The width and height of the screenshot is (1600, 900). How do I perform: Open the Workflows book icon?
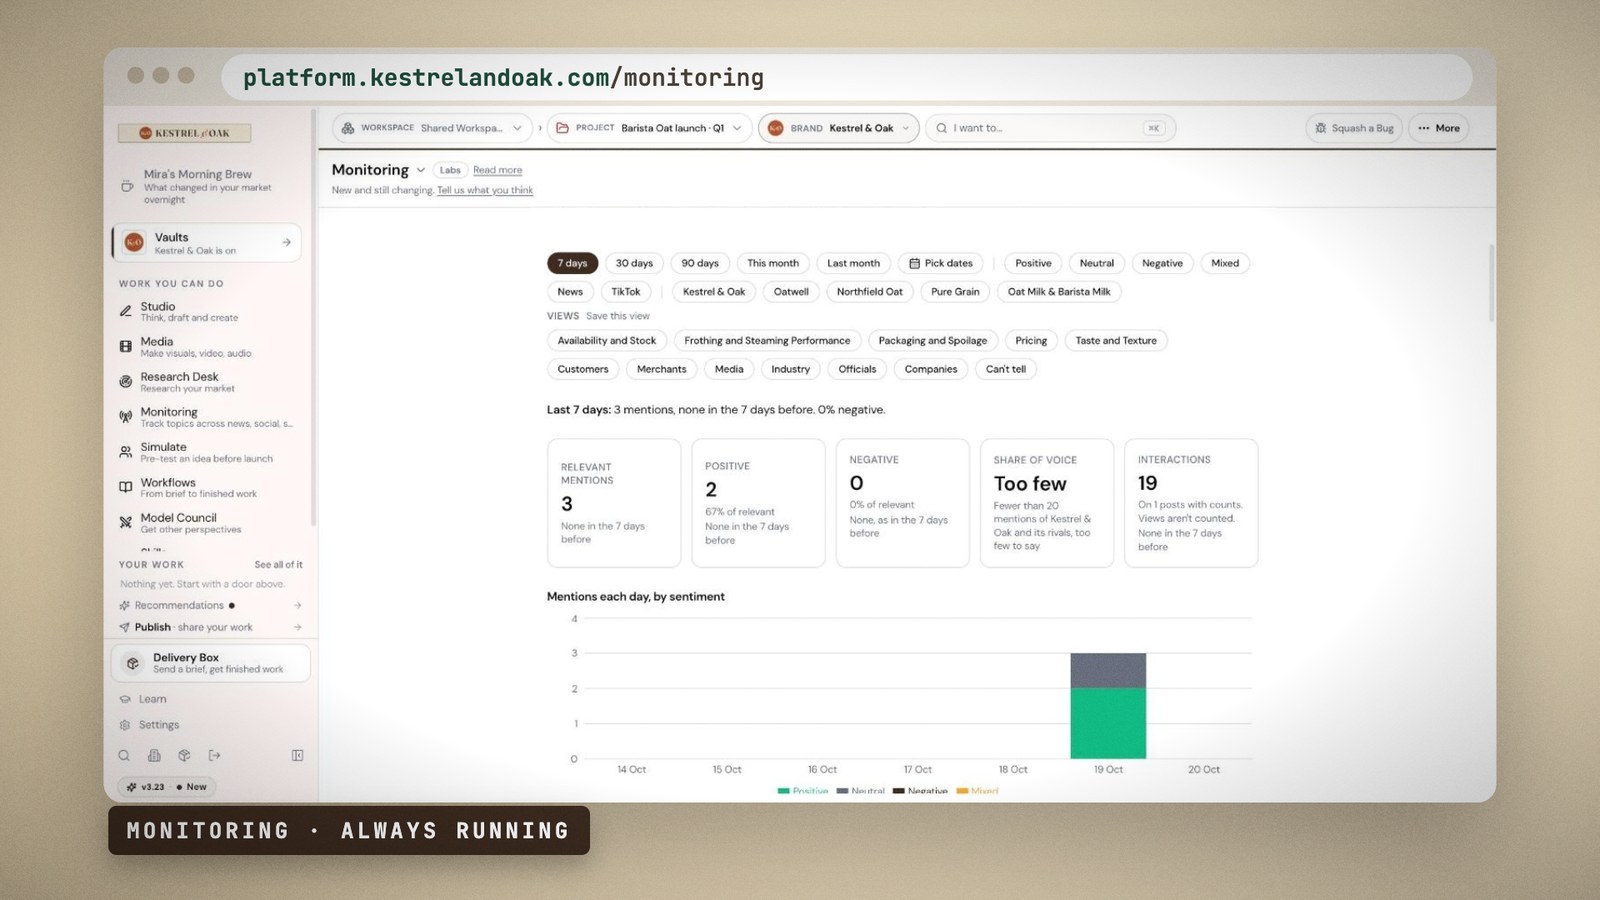(x=125, y=487)
